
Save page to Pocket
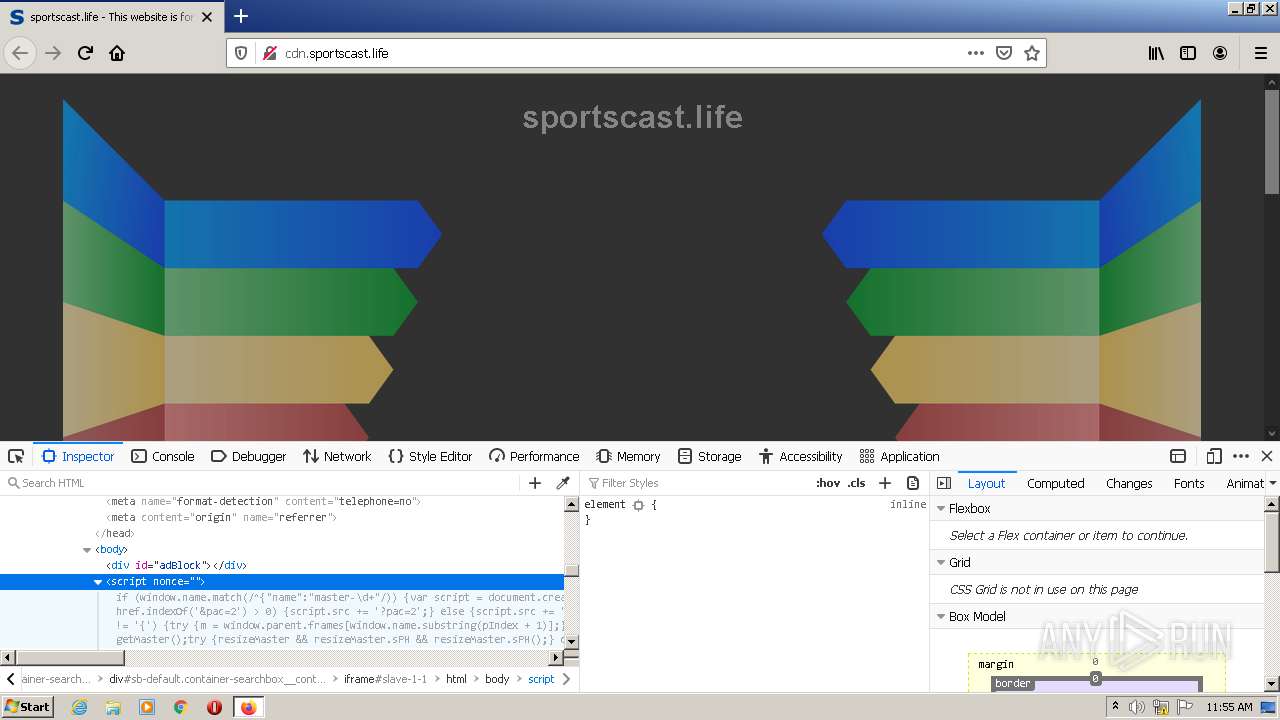click(x=1004, y=53)
